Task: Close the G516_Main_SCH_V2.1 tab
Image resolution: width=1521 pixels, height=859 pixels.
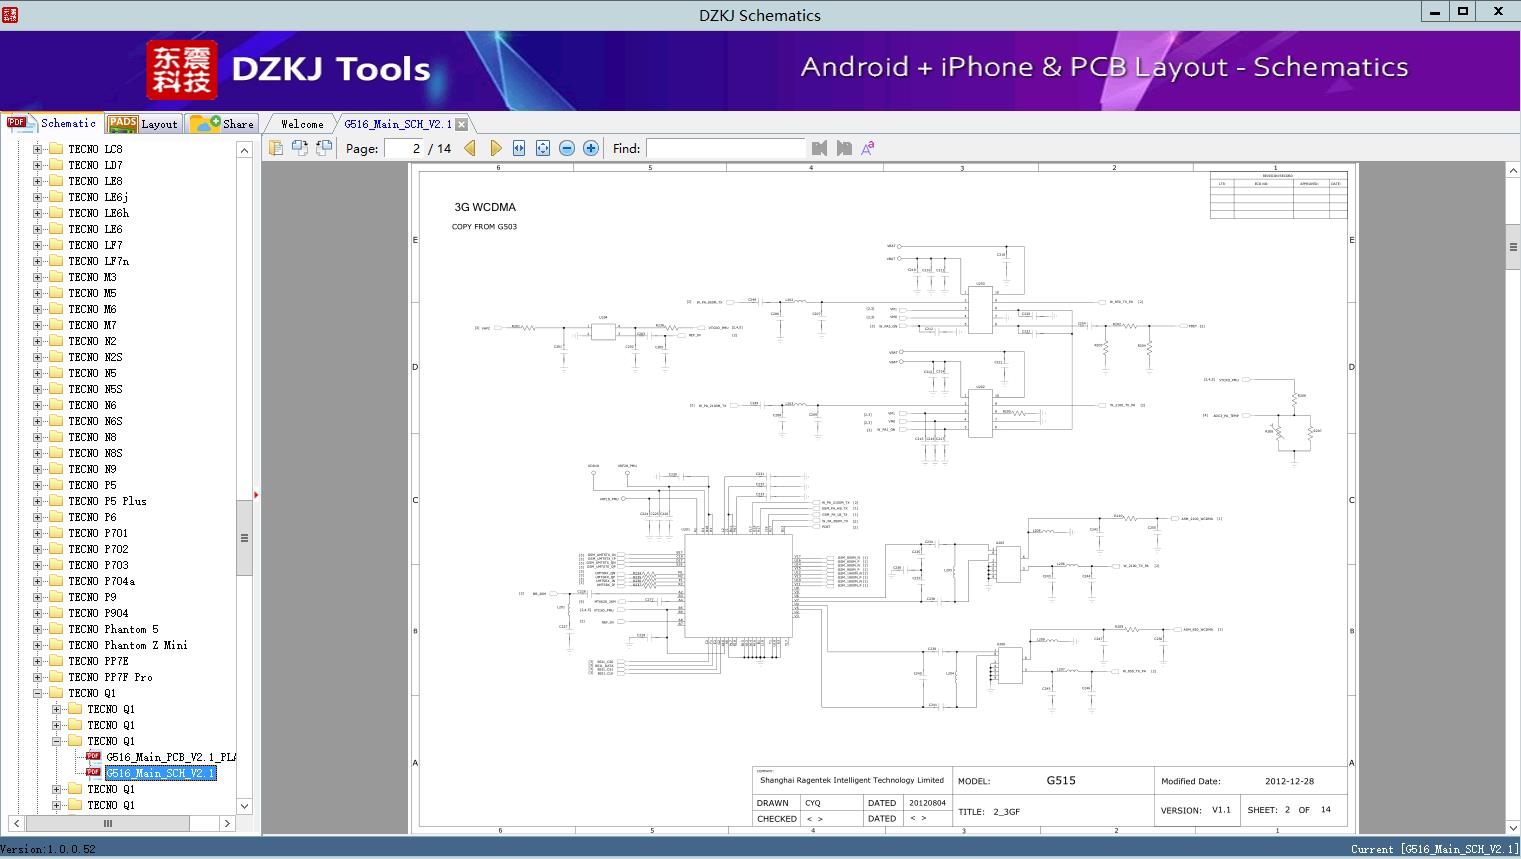Action: pyautogui.click(x=461, y=124)
